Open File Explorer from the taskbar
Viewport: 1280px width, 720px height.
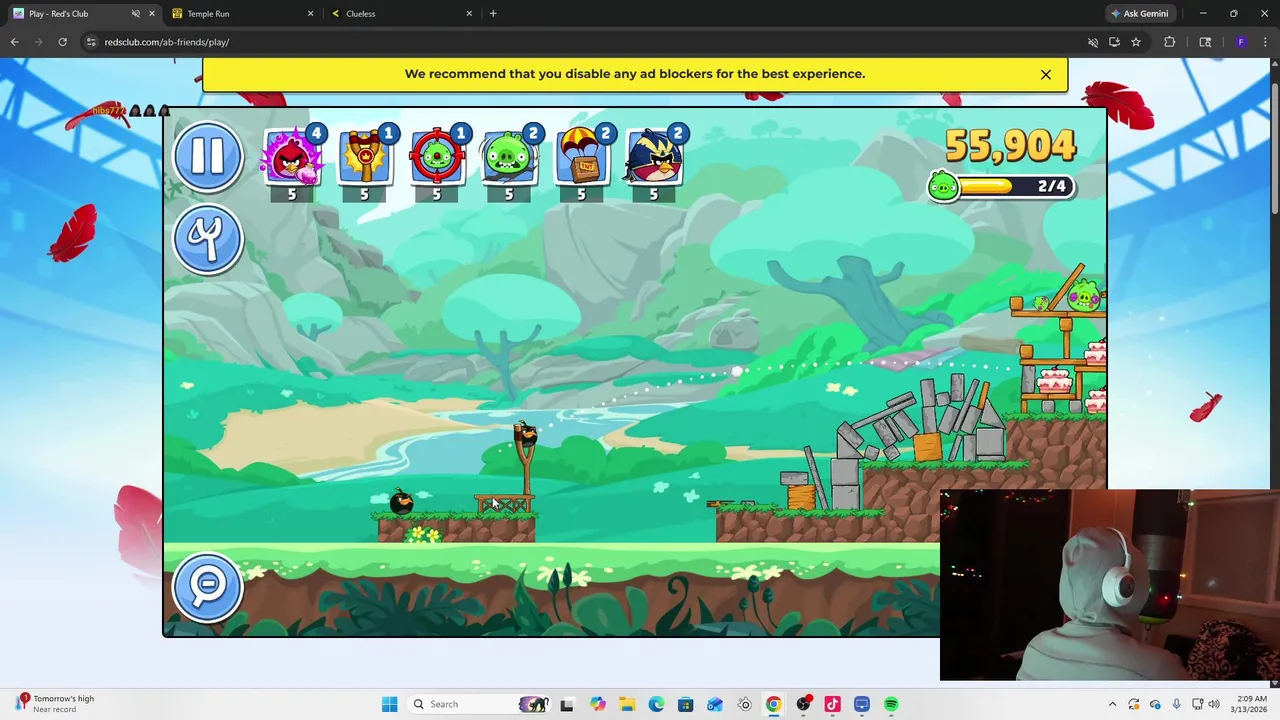point(626,704)
